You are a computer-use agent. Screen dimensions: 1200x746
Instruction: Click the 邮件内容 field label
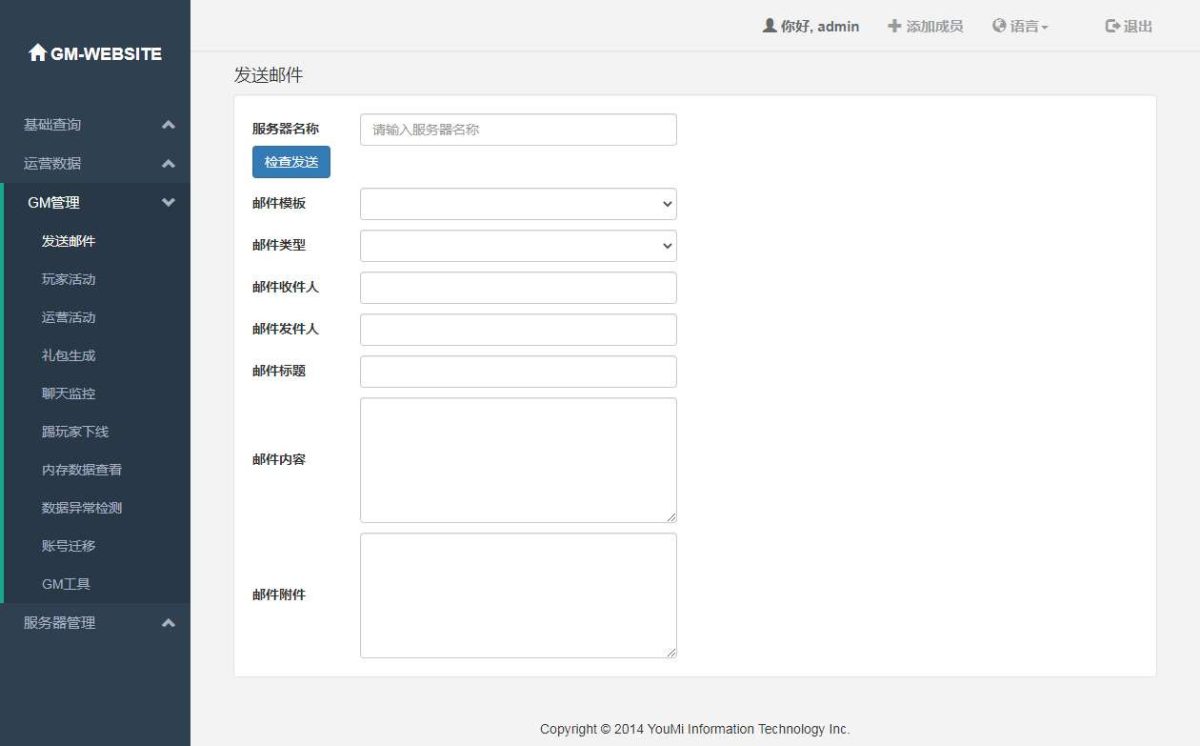pyautogui.click(x=279, y=460)
